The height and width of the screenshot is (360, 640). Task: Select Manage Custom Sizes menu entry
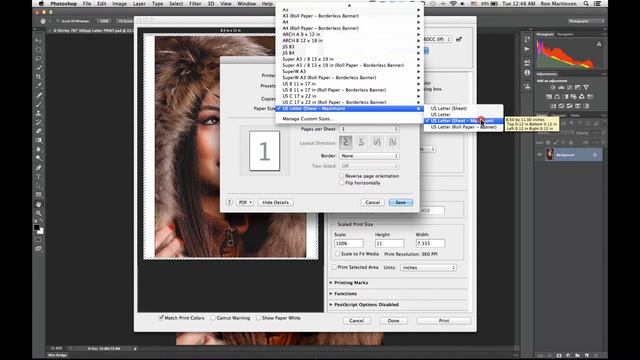click(308, 119)
